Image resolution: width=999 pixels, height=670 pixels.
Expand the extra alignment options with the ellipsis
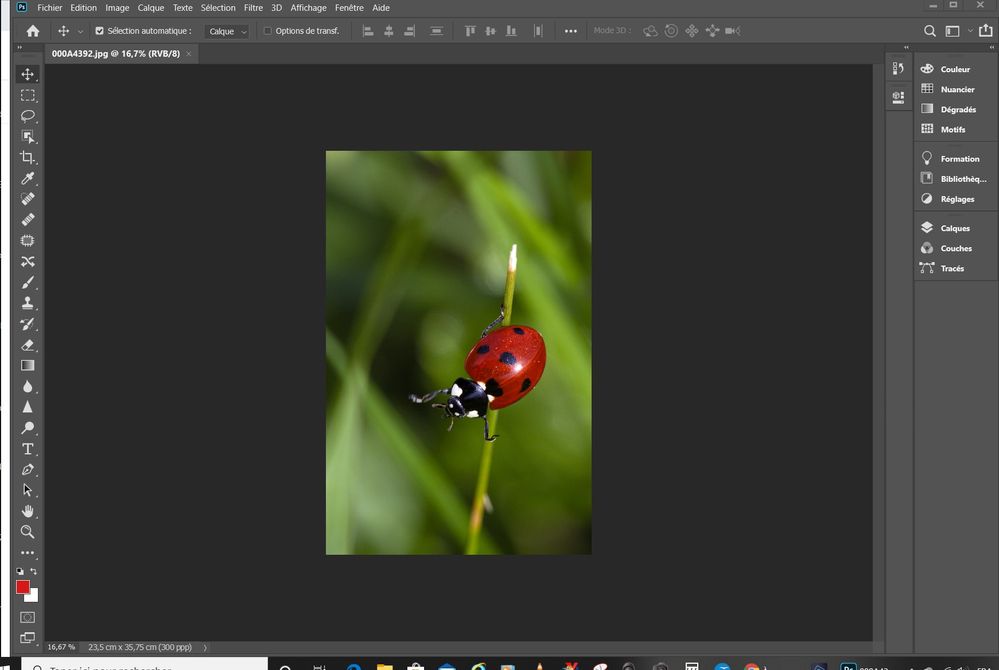click(x=570, y=31)
